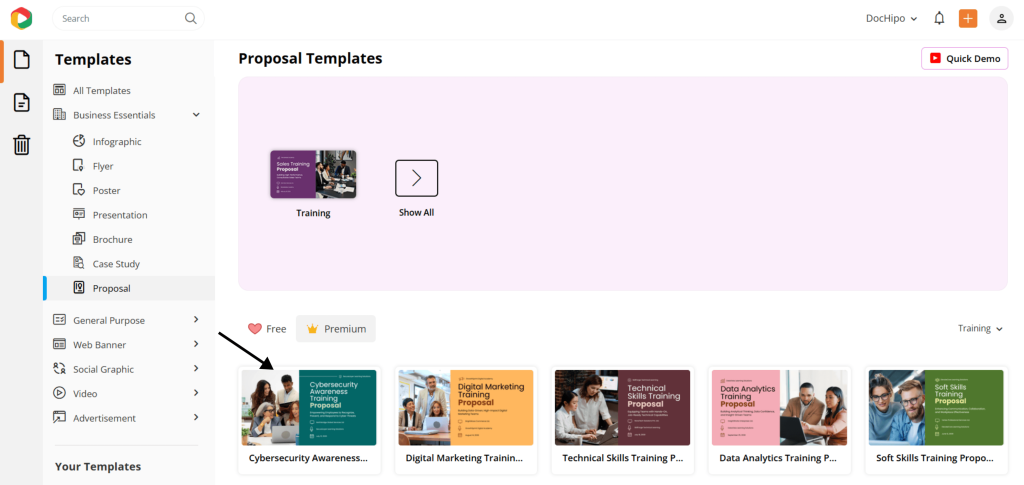This screenshot has height=485, width=1024.
Task: Click the Web Banner icon
Action: 59,344
